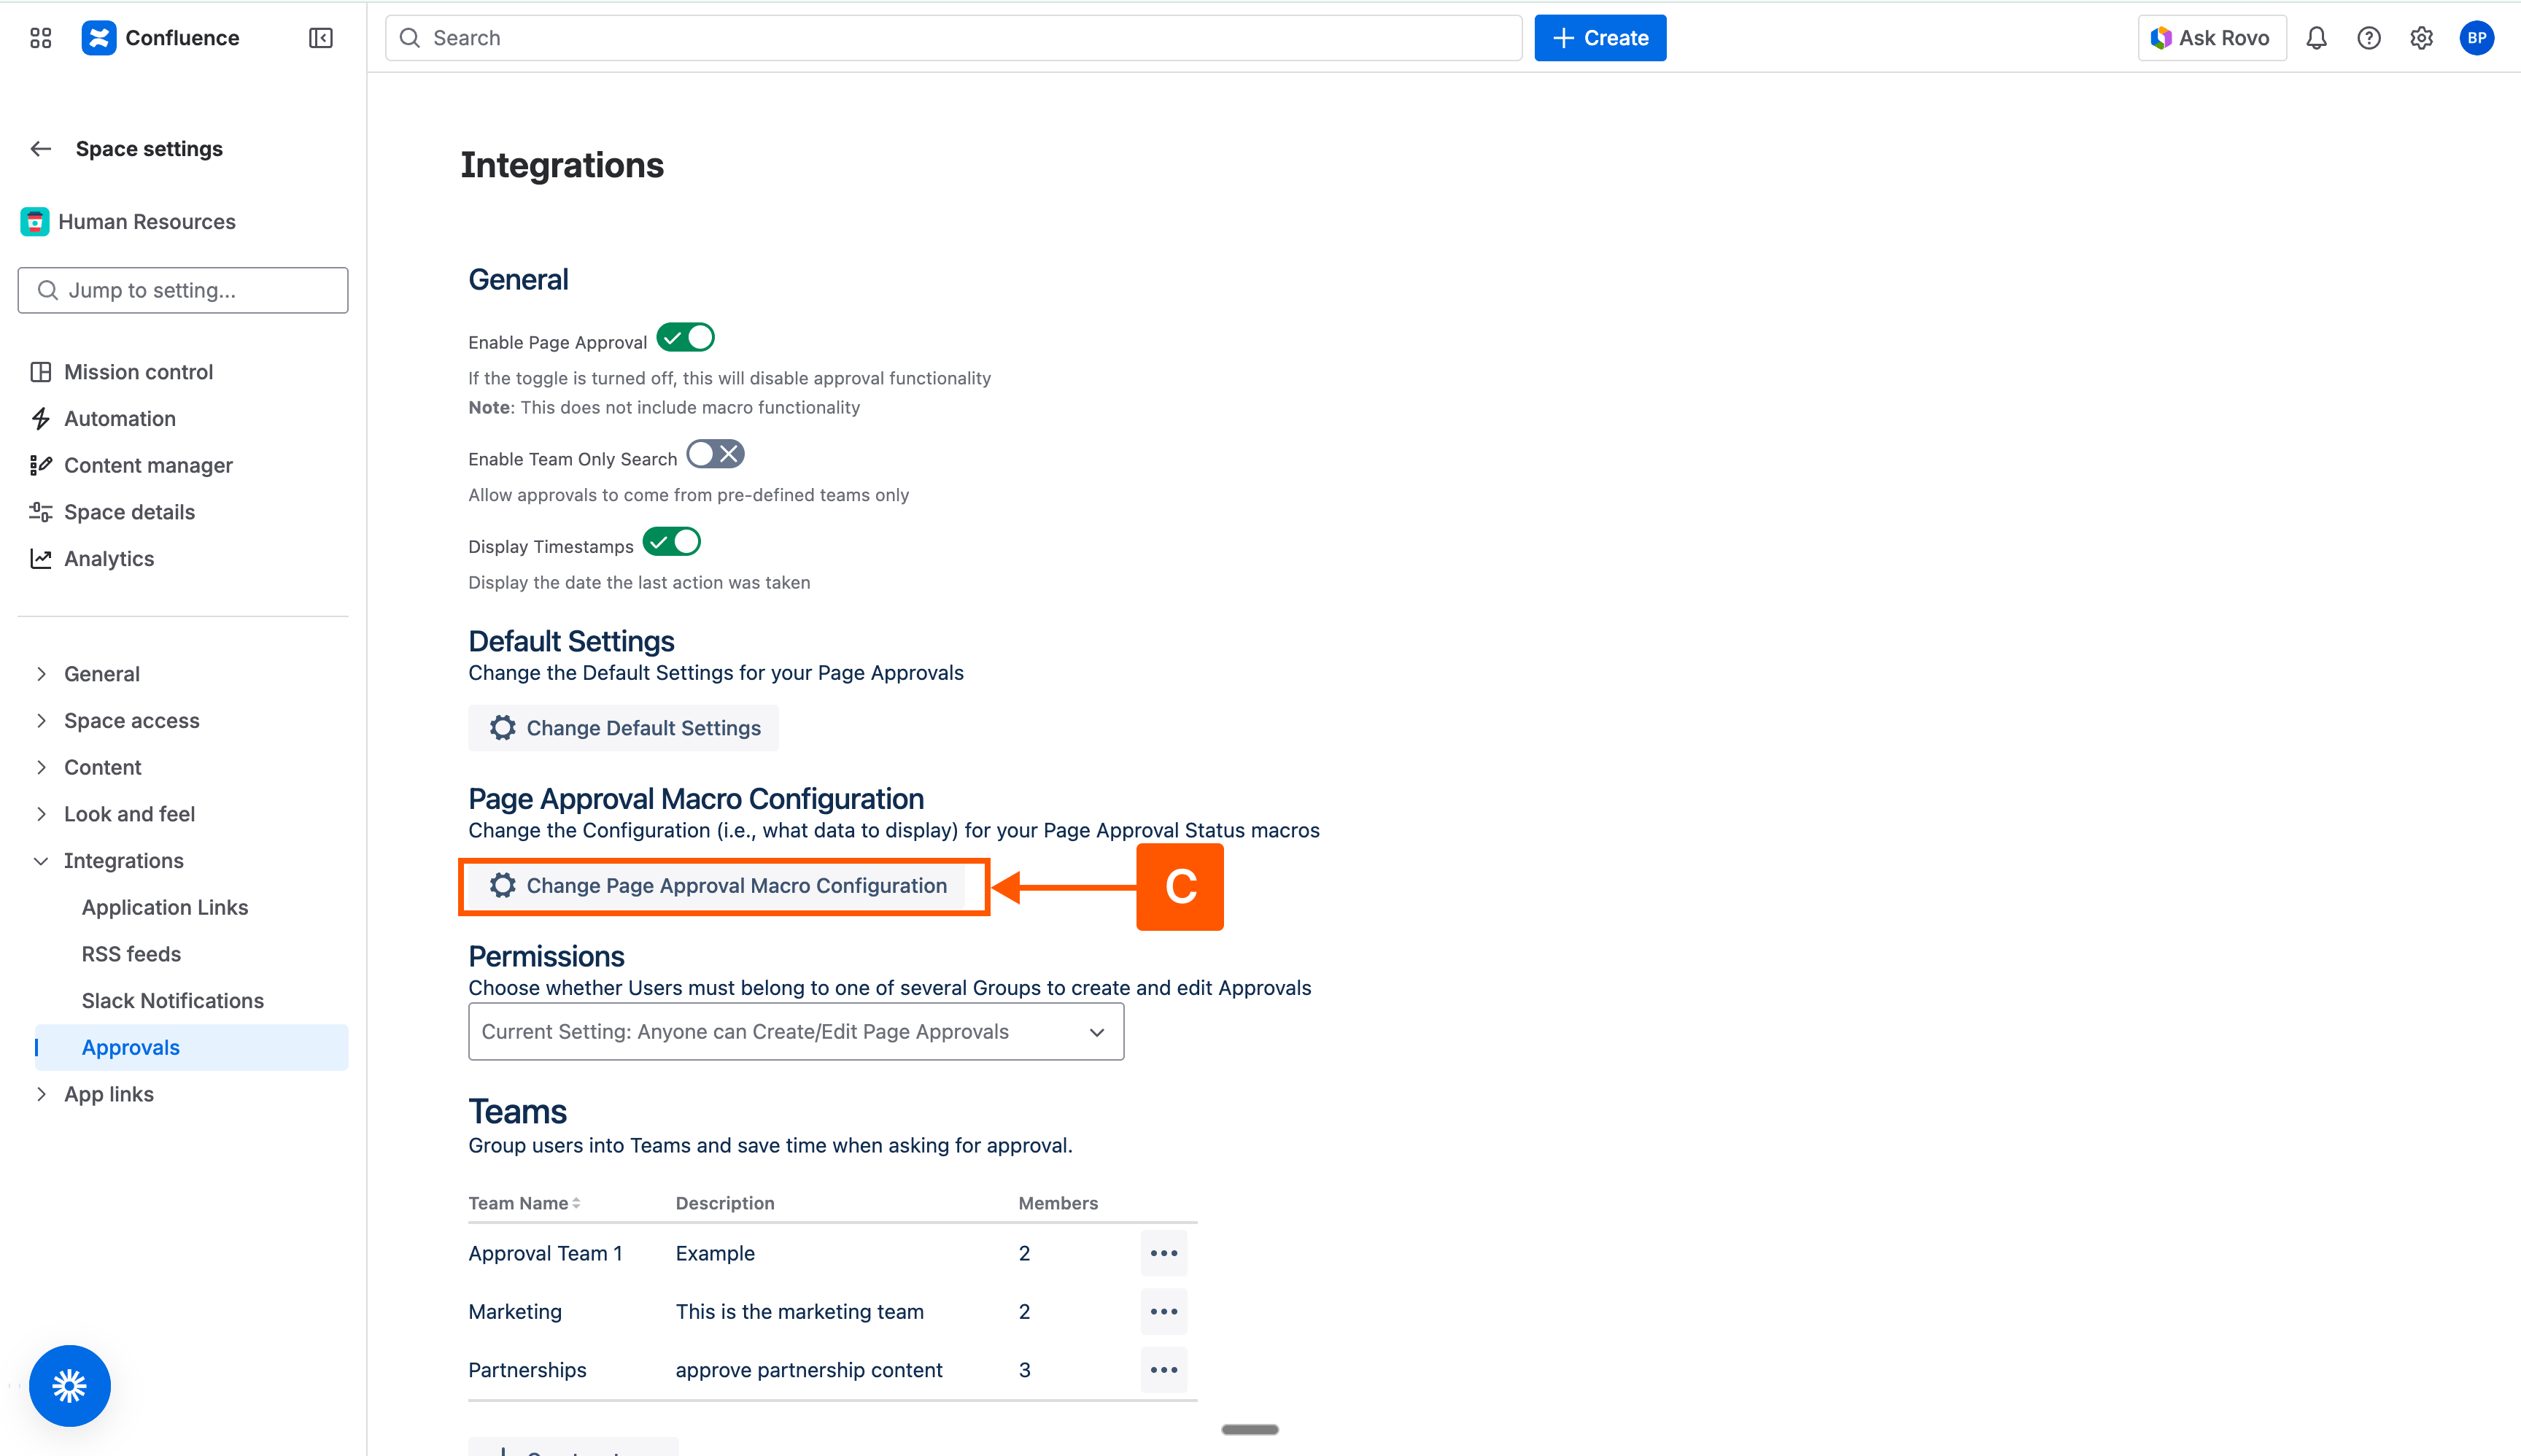Click the horizontal scrollbar below Teams table
The height and width of the screenshot is (1456, 2521).
coord(1249,1430)
